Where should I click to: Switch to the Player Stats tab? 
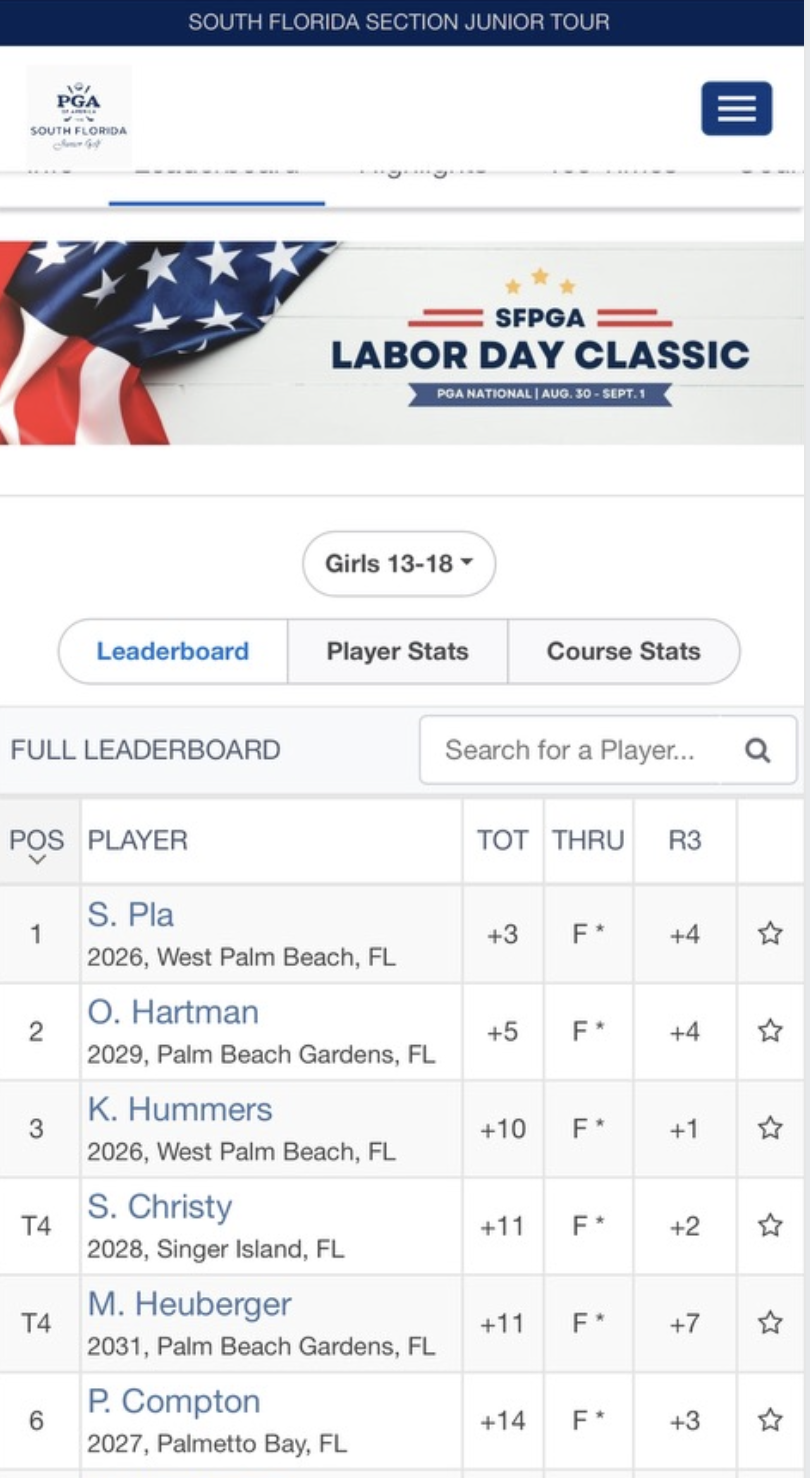[x=397, y=651]
